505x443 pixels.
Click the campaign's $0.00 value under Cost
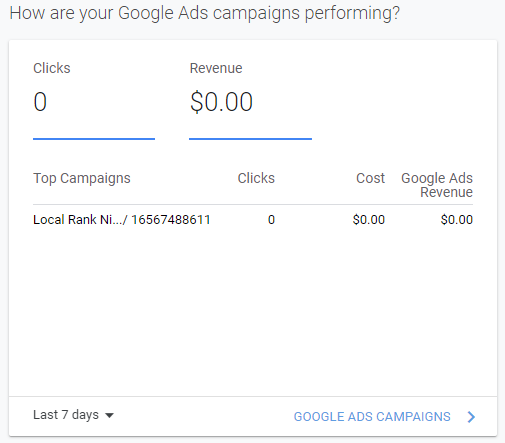point(369,220)
